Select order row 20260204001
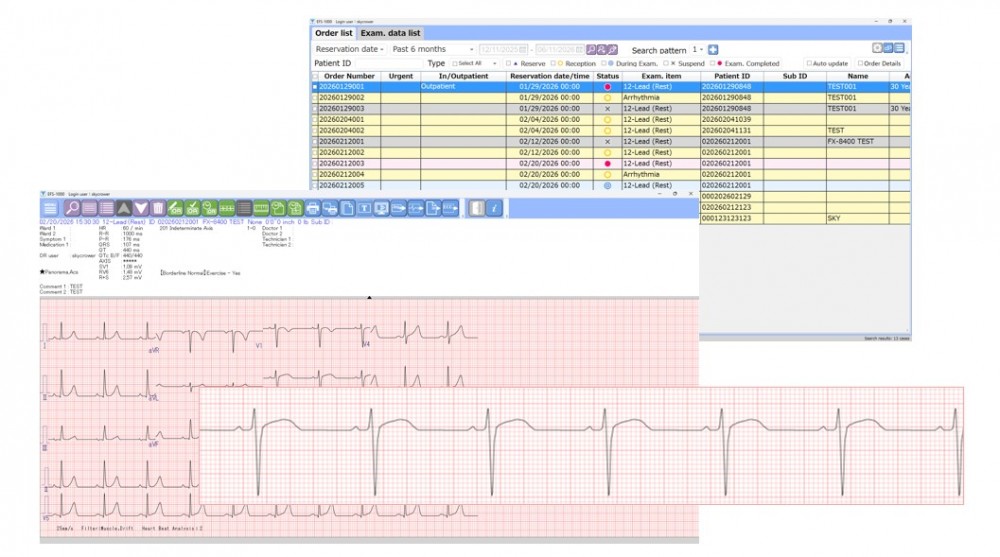This screenshot has width=1000, height=557. pos(611,119)
